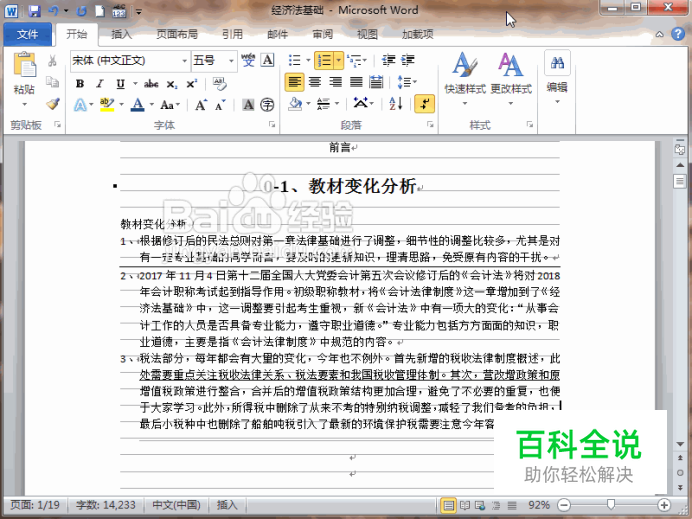Image resolution: width=692 pixels, height=519 pixels.
Task: Switch to 插入 ribbon tab
Action: point(122,34)
